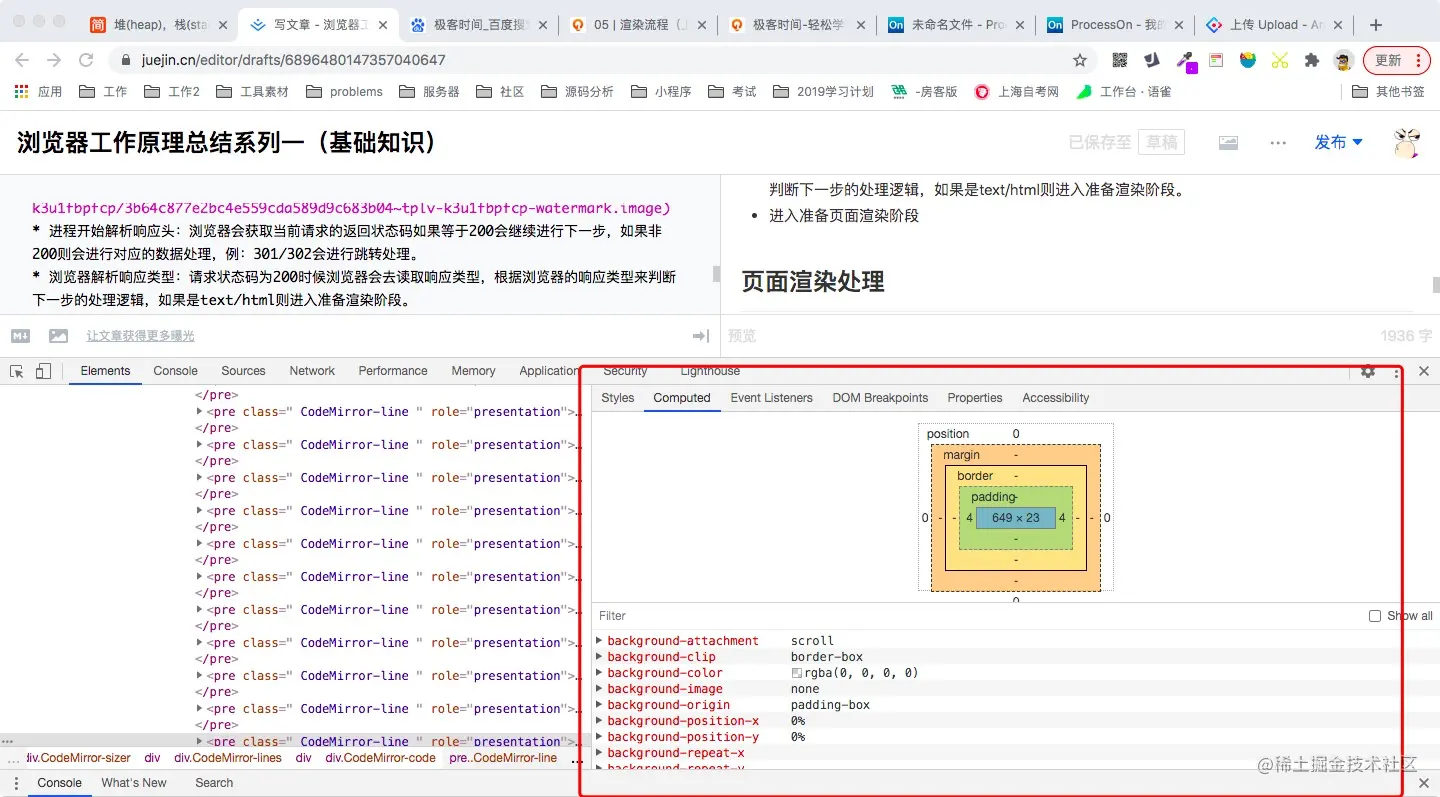1440x797 pixels.
Task: Click the address bar URL
Action: click(293, 60)
